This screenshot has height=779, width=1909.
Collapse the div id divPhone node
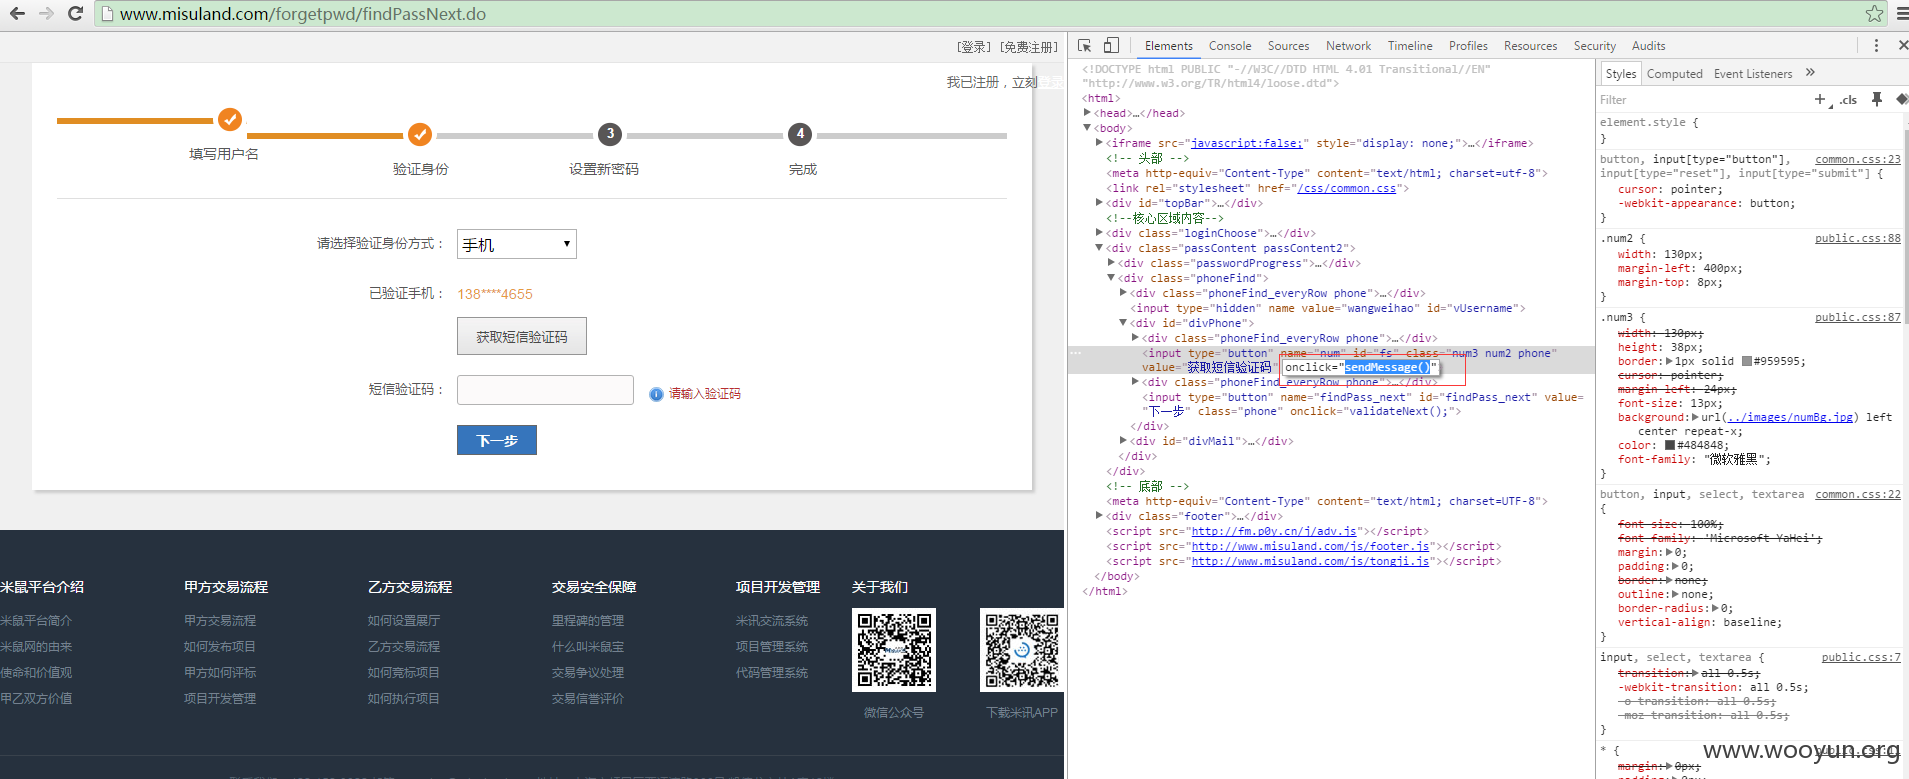coord(1123,323)
